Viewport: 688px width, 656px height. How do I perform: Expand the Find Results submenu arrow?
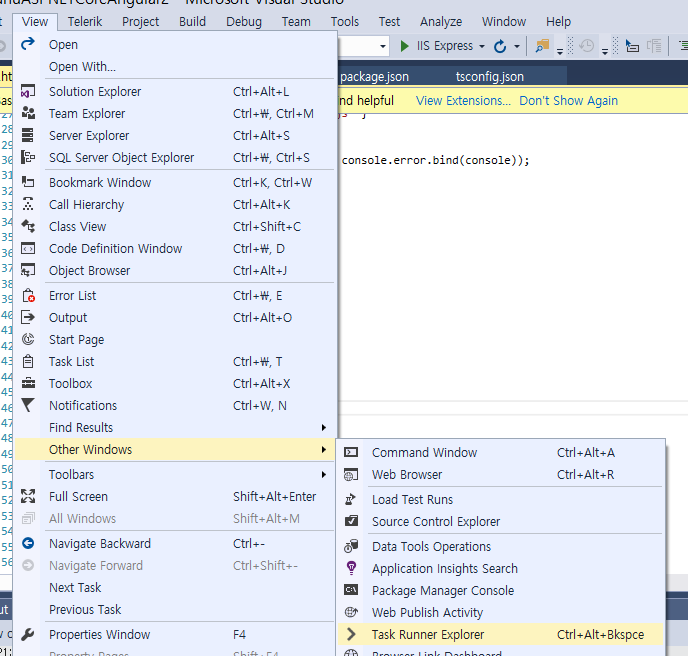(323, 427)
